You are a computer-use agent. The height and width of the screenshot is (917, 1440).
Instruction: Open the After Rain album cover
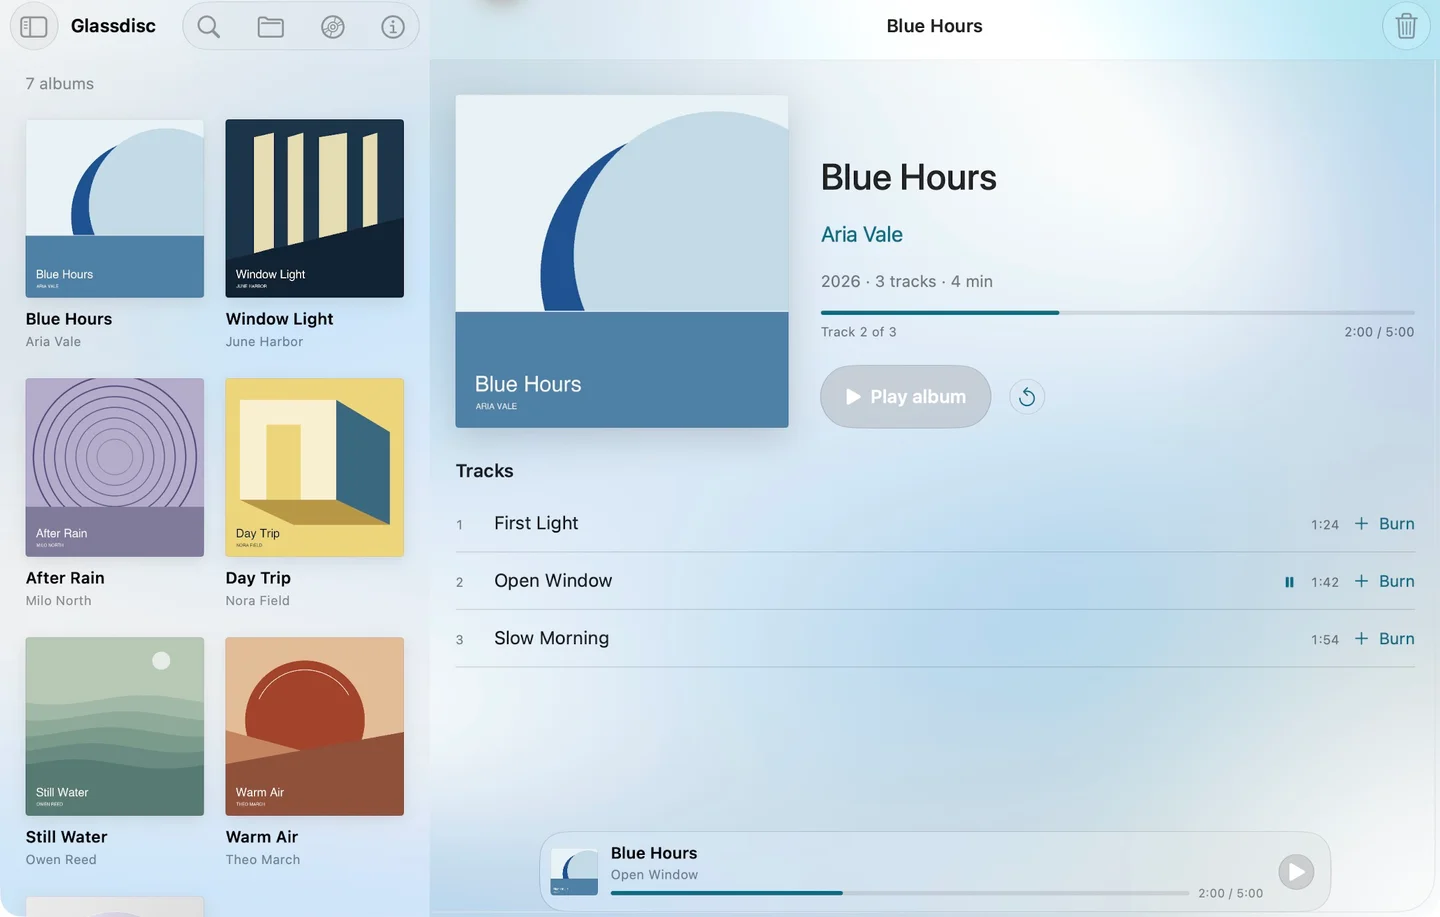tap(115, 468)
